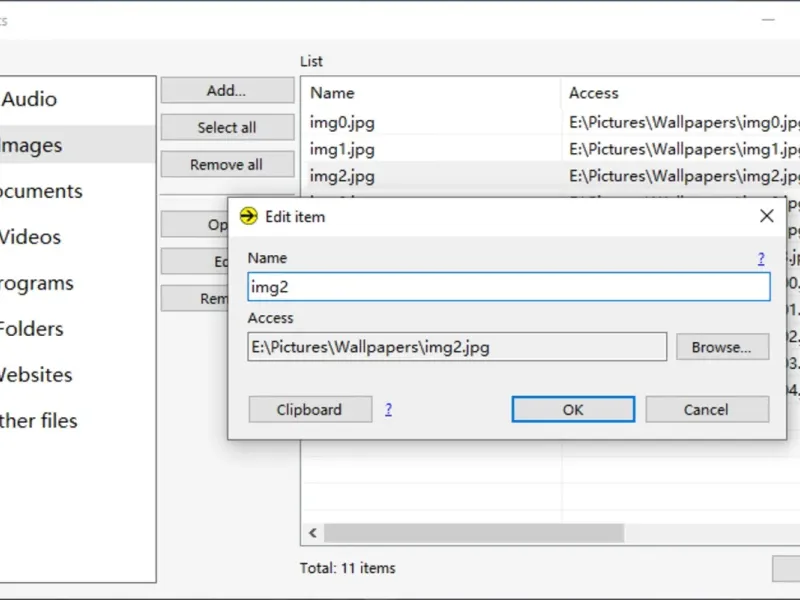Open the help link beside Name
Viewport: 800px width, 600px height.
coord(761,259)
